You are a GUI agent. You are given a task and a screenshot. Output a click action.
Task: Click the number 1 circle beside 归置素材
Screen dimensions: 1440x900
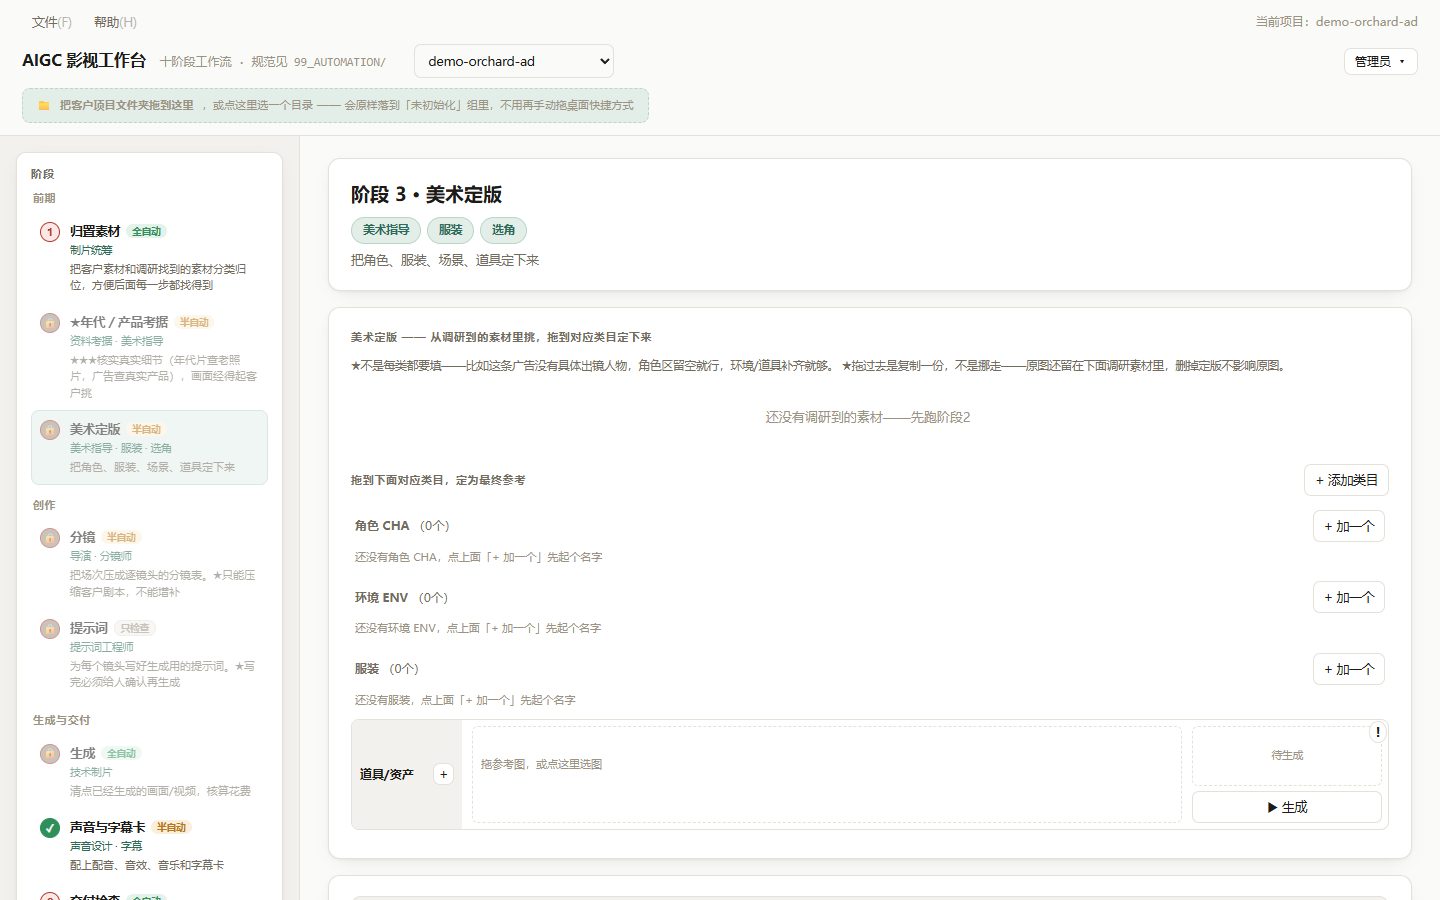point(50,232)
